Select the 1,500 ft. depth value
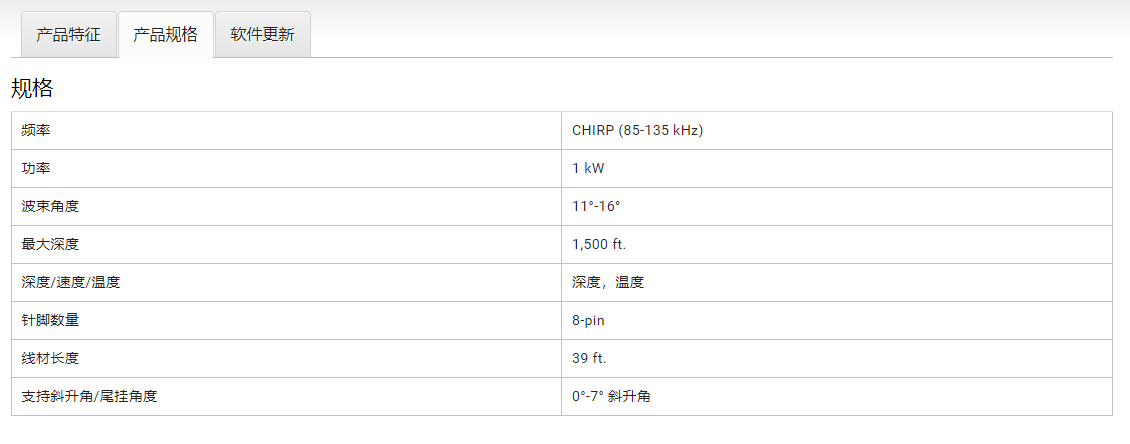Viewport: 1130px width, 444px height. tap(599, 245)
